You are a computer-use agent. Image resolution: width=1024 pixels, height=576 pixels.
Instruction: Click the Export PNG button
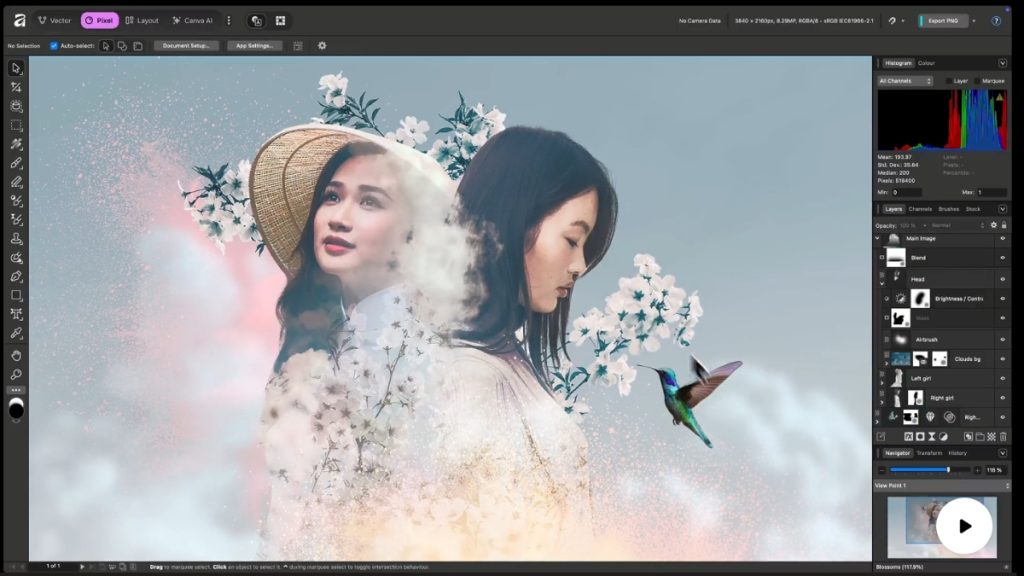pyautogui.click(x=943, y=20)
